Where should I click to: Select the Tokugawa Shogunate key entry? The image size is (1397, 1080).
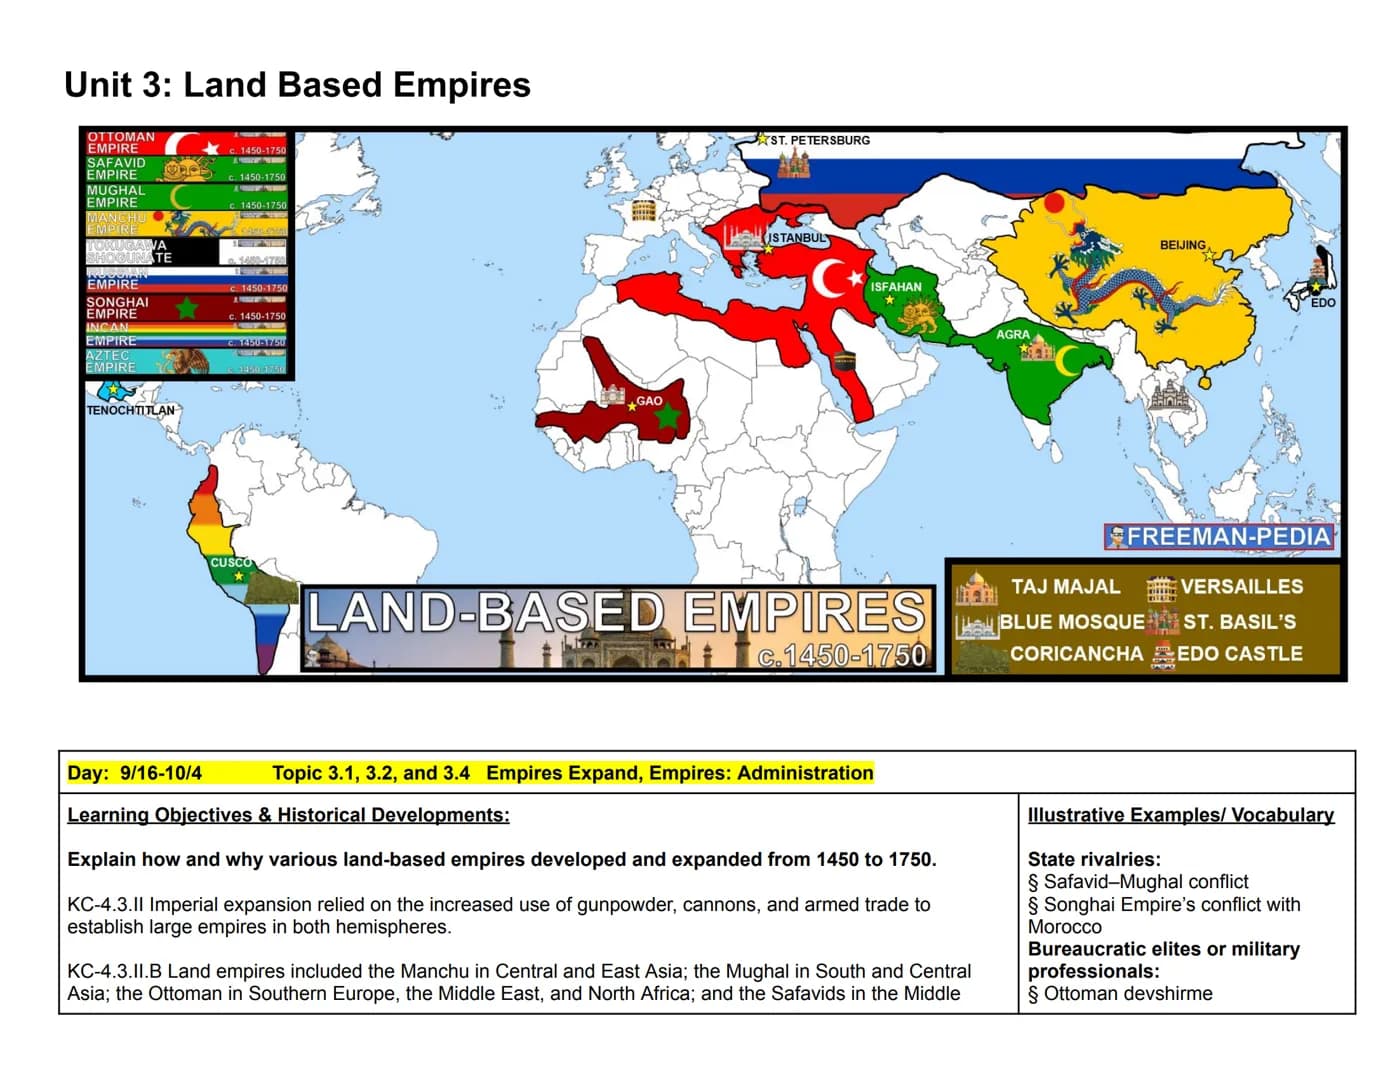click(x=186, y=251)
